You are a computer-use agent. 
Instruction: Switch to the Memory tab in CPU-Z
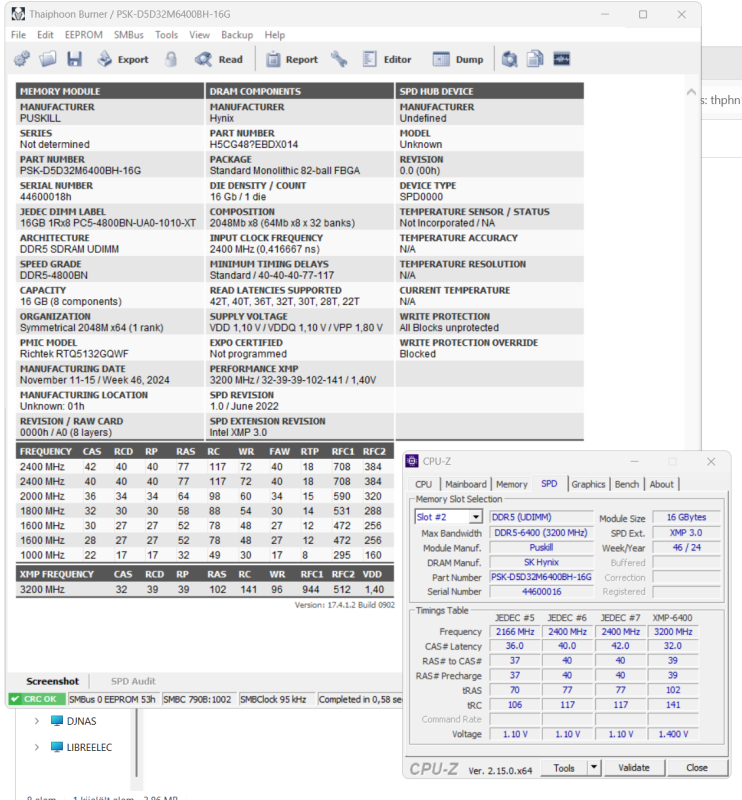511,484
